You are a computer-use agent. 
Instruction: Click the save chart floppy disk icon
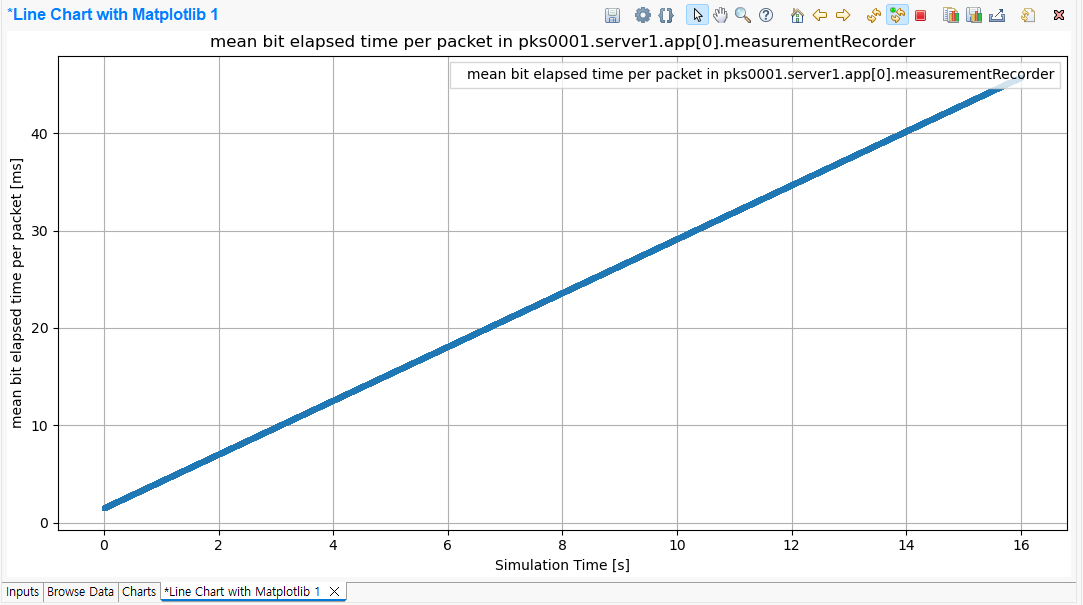613,15
